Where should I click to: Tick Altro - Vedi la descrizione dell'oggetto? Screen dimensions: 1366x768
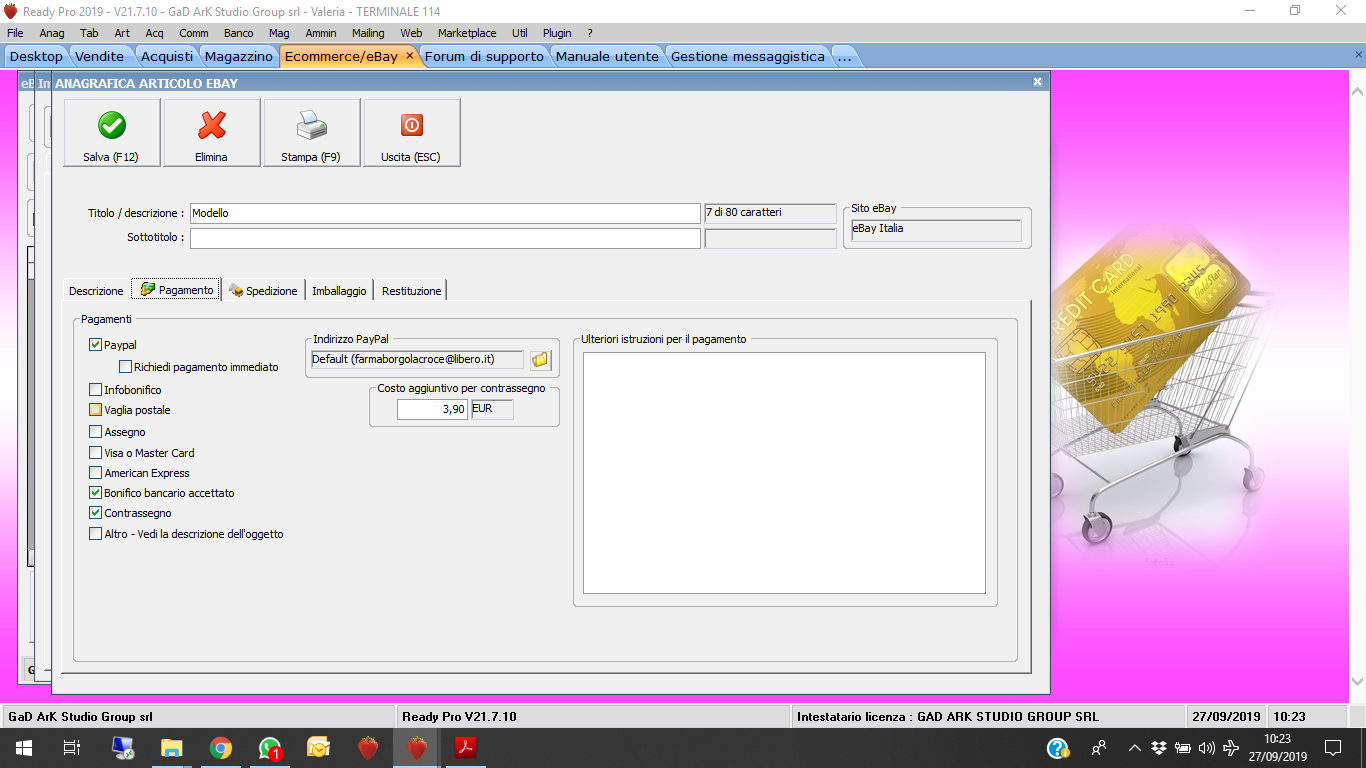pos(96,534)
